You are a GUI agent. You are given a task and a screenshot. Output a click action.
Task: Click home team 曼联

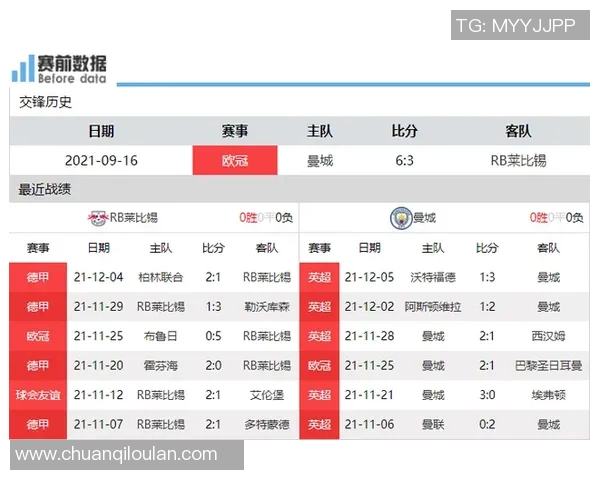click(433, 424)
